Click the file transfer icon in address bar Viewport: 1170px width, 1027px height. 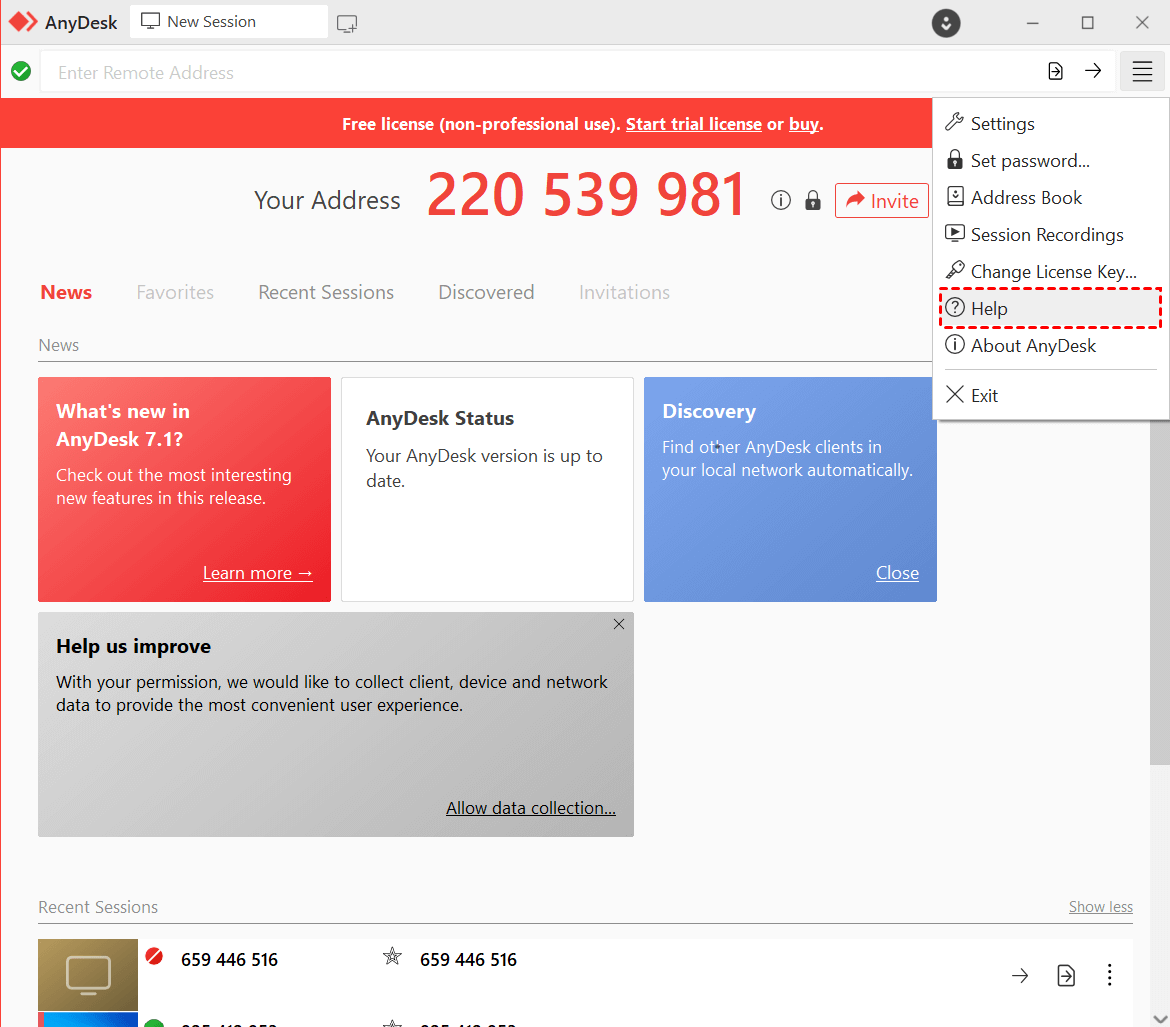[1055, 71]
